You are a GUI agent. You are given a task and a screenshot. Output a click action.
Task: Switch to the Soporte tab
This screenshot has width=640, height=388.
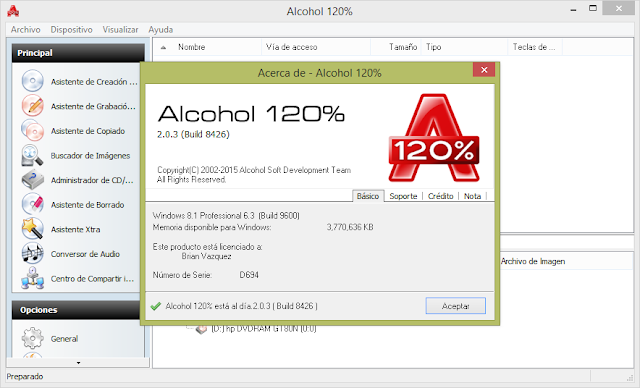point(403,196)
